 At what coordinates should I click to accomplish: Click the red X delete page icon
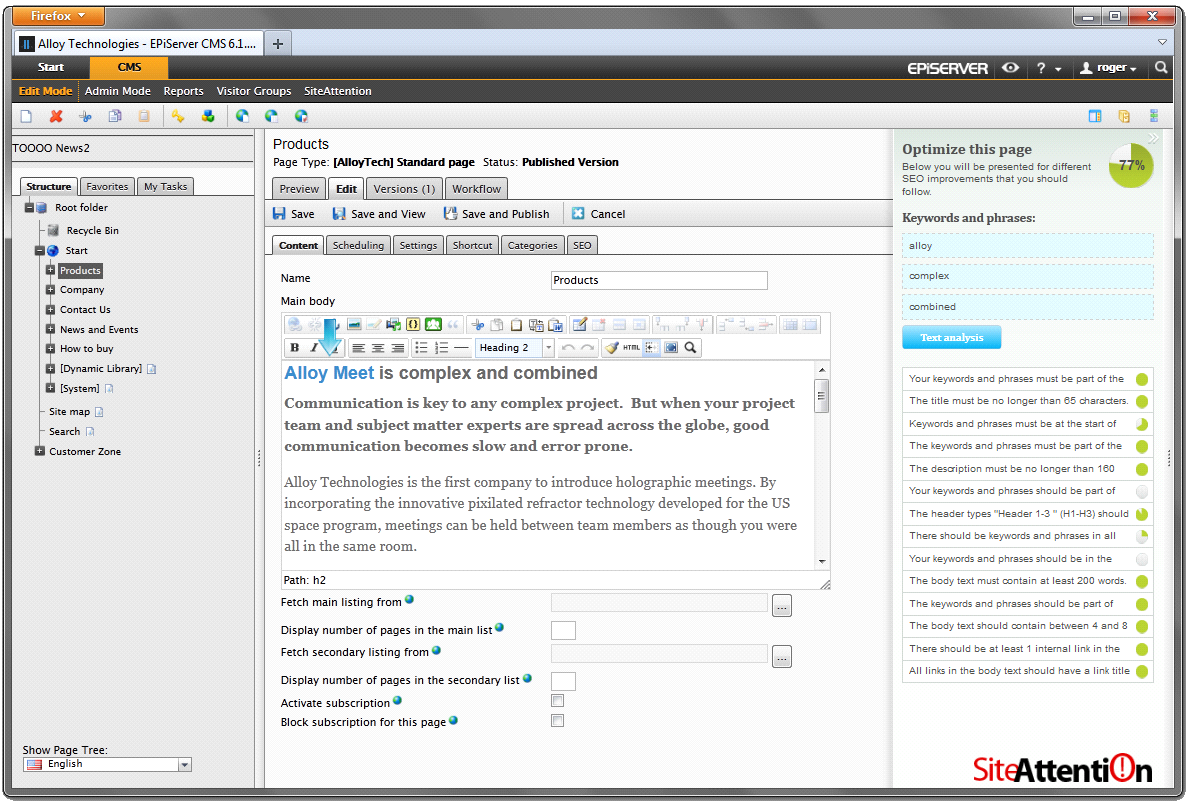pos(56,116)
